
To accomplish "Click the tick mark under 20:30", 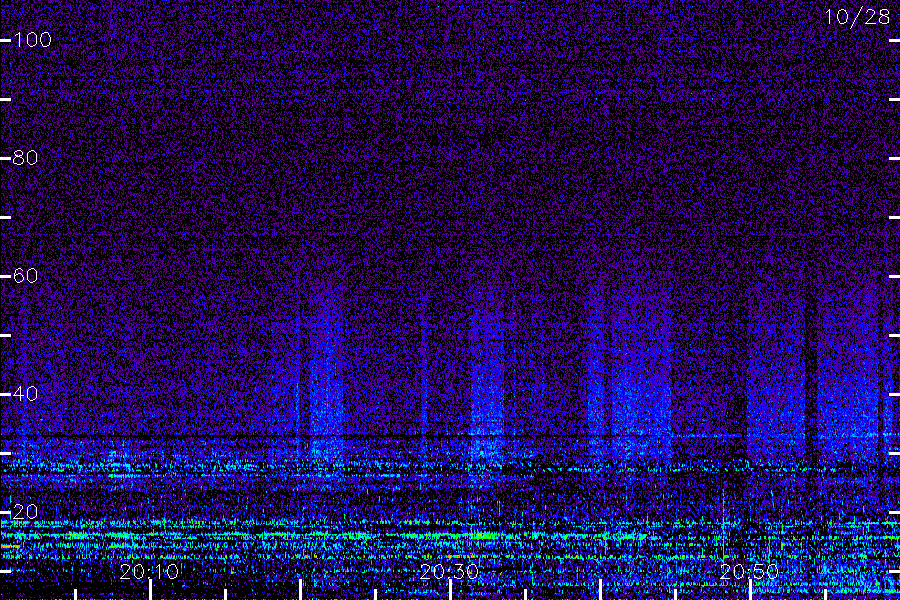I will pyautogui.click(x=450, y=590).
